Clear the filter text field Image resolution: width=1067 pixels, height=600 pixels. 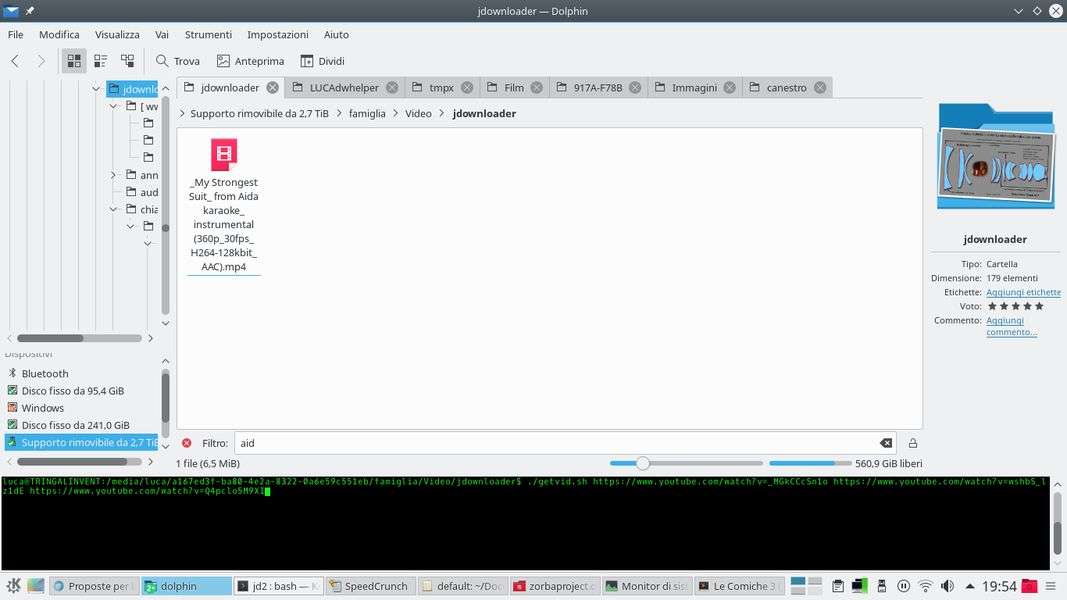point(885,443)
